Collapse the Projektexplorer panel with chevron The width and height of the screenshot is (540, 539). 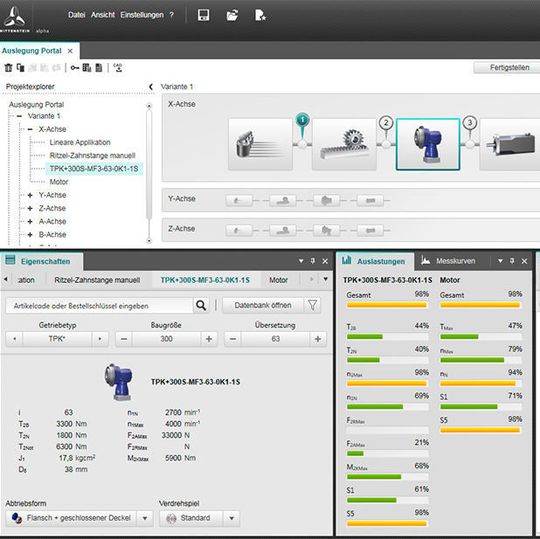point(151,87)
